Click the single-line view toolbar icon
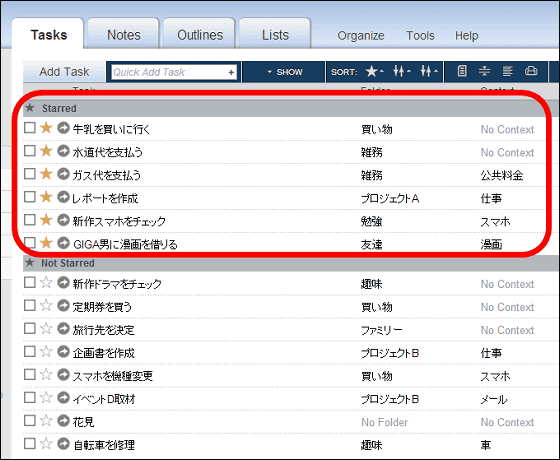Image resolution: width=560 pixels, height=460 pixels. (x=462, y=71)
